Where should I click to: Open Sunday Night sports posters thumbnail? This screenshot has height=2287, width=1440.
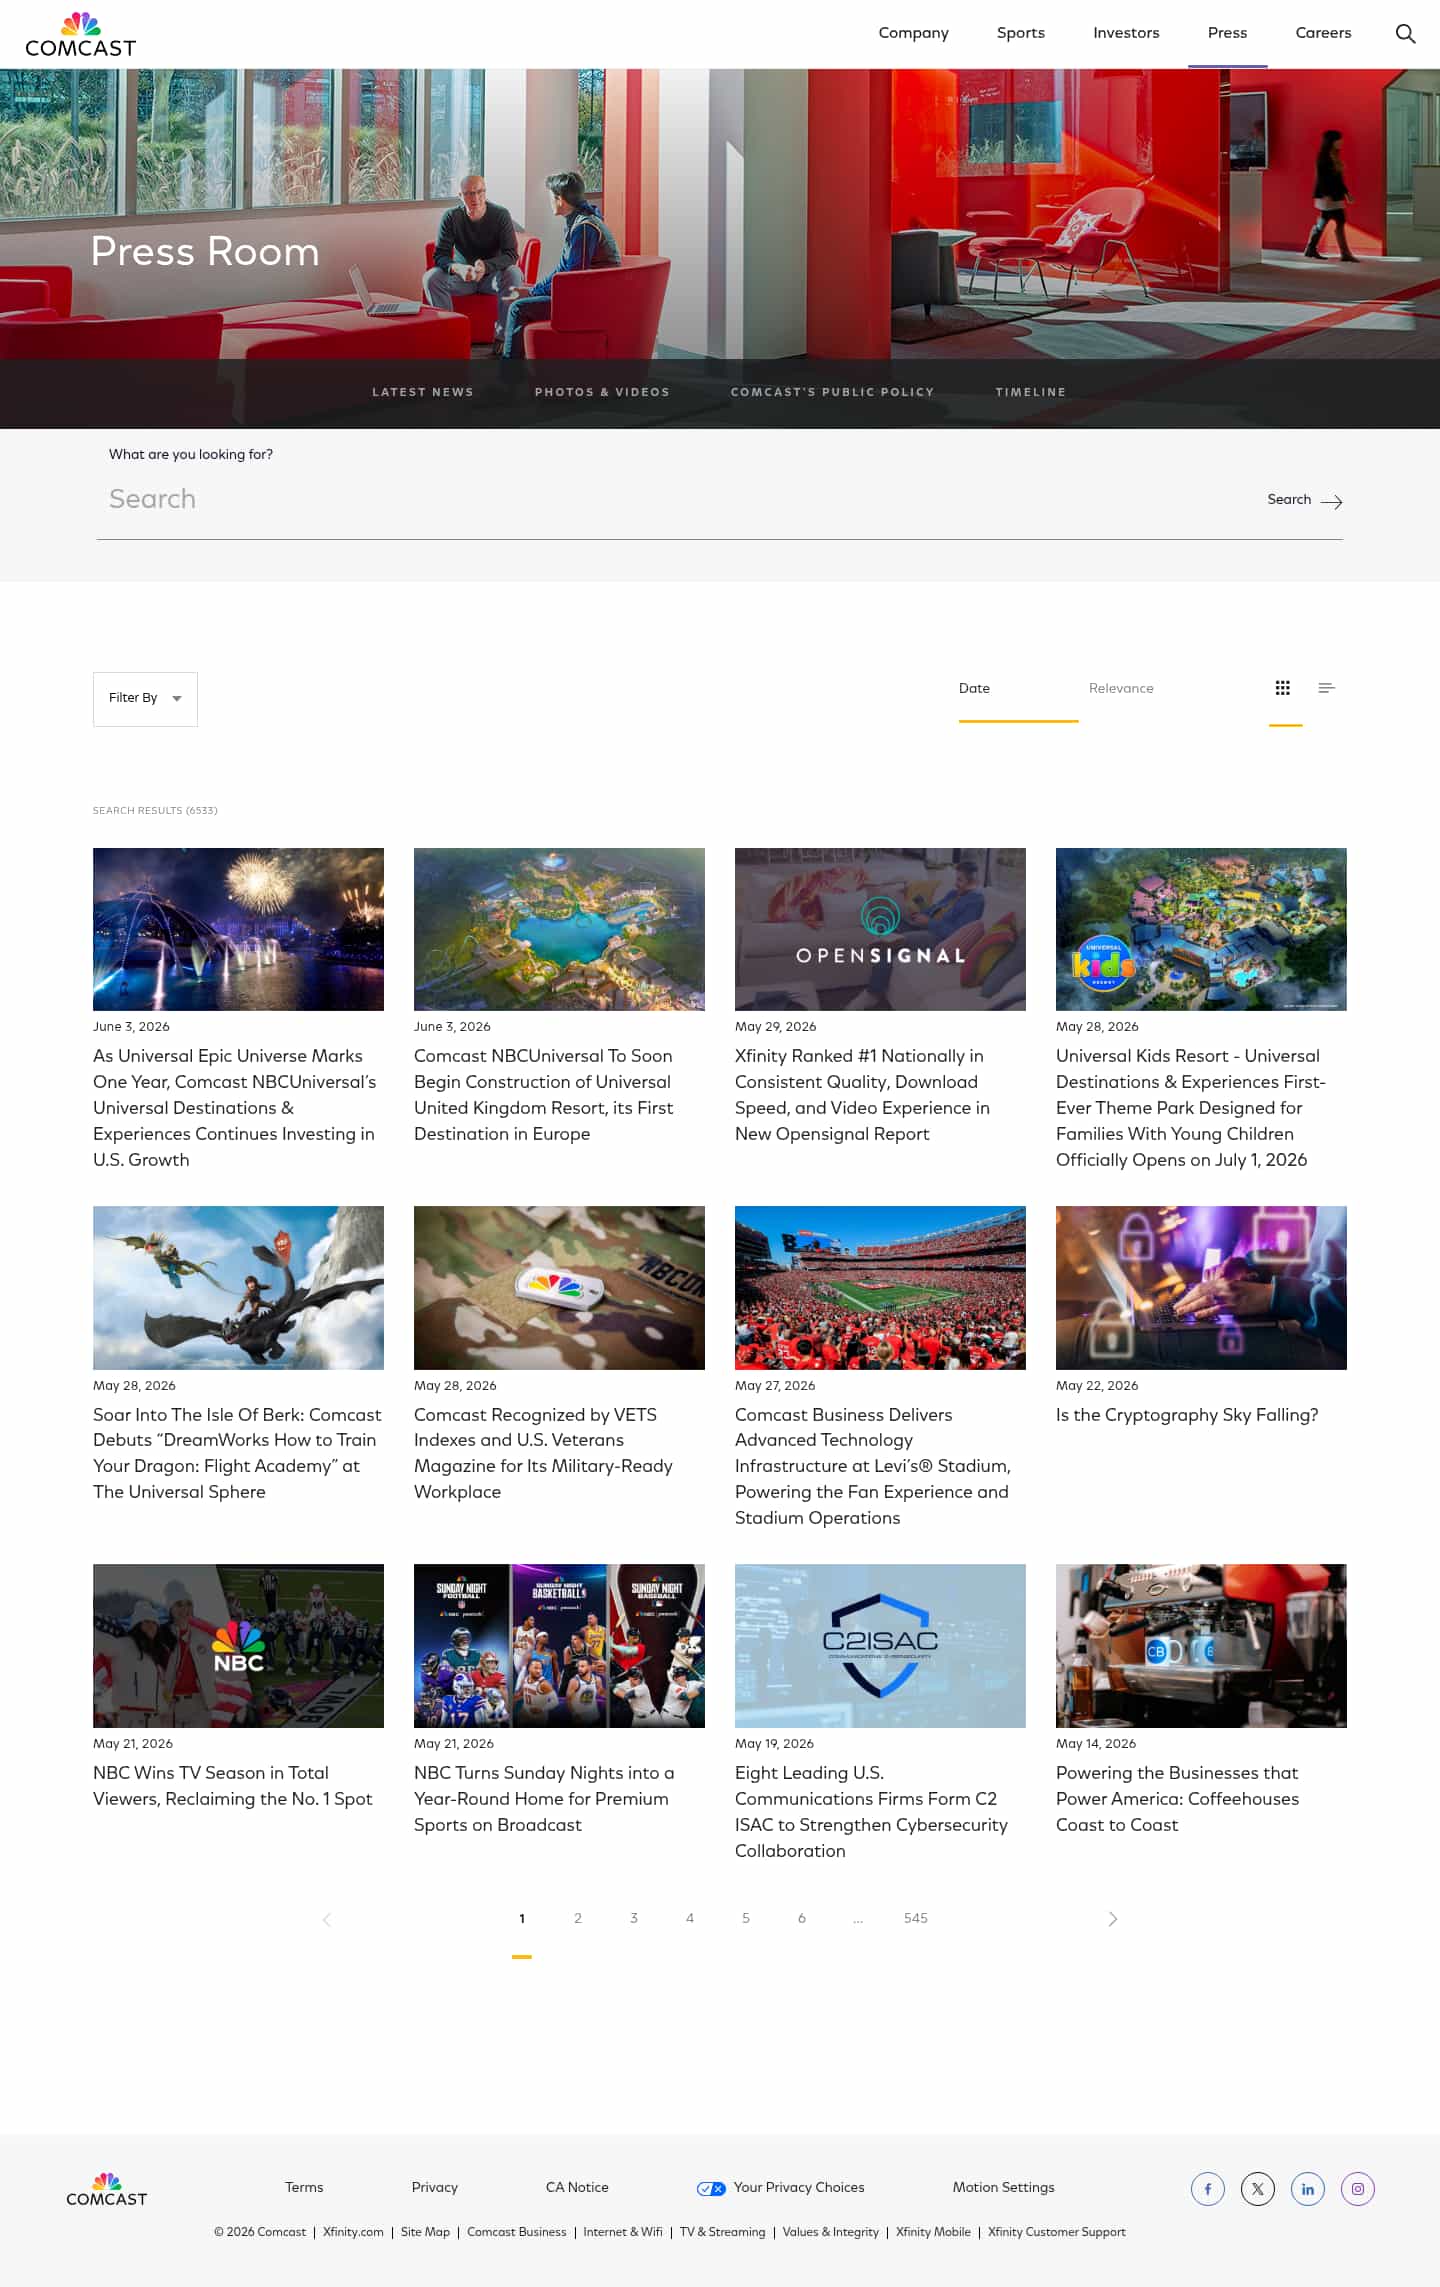click(559, 1646)
